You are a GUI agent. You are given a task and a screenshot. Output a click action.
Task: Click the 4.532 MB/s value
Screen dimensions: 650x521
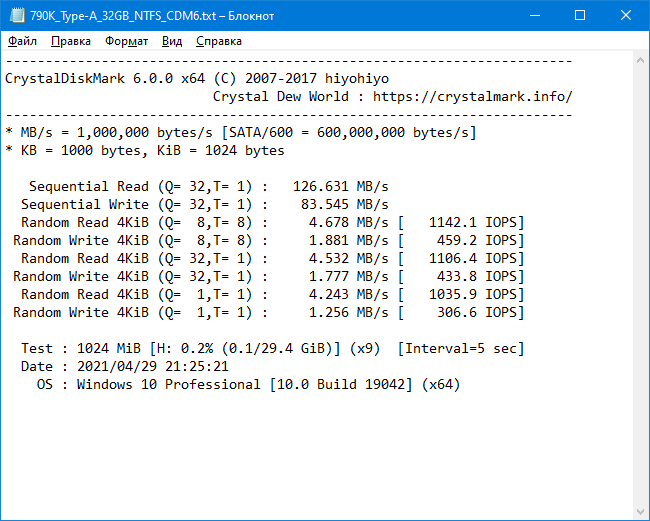pos(348,258)
